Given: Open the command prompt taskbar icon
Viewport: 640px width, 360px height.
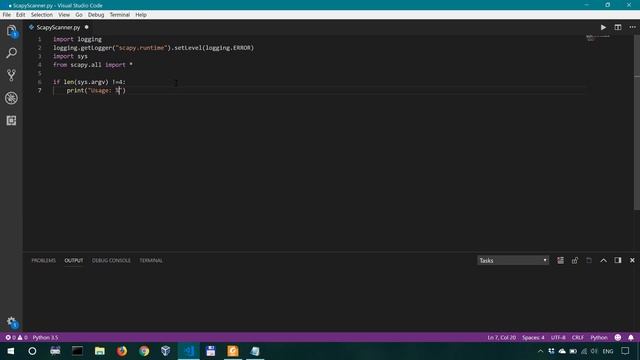Looking at the screenshot, I should tap(77, 351).
